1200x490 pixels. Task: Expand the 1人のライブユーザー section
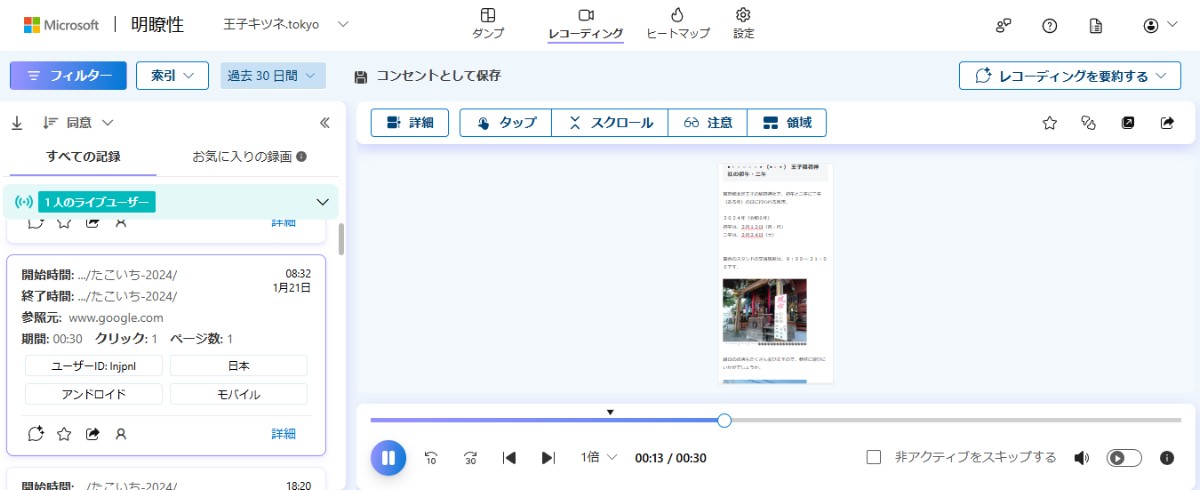coord(322,202)
